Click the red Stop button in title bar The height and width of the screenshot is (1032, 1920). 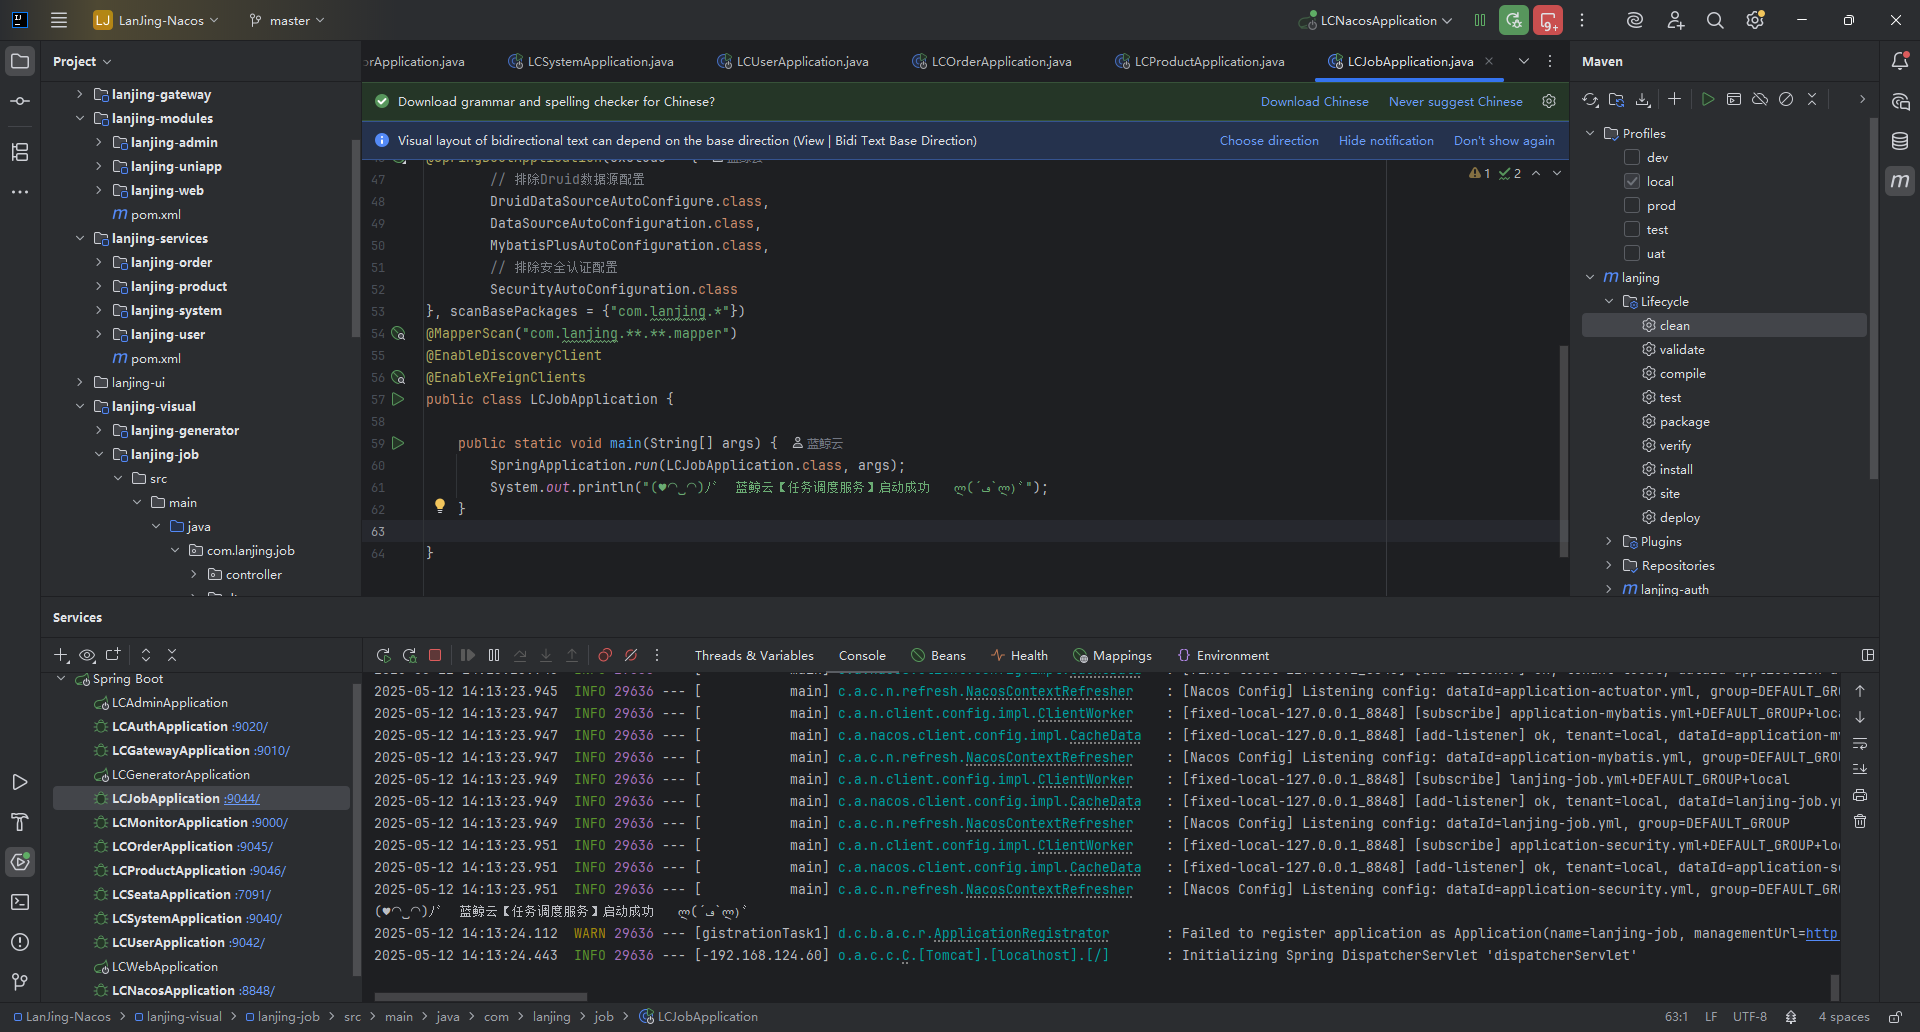coord(1548,20)
